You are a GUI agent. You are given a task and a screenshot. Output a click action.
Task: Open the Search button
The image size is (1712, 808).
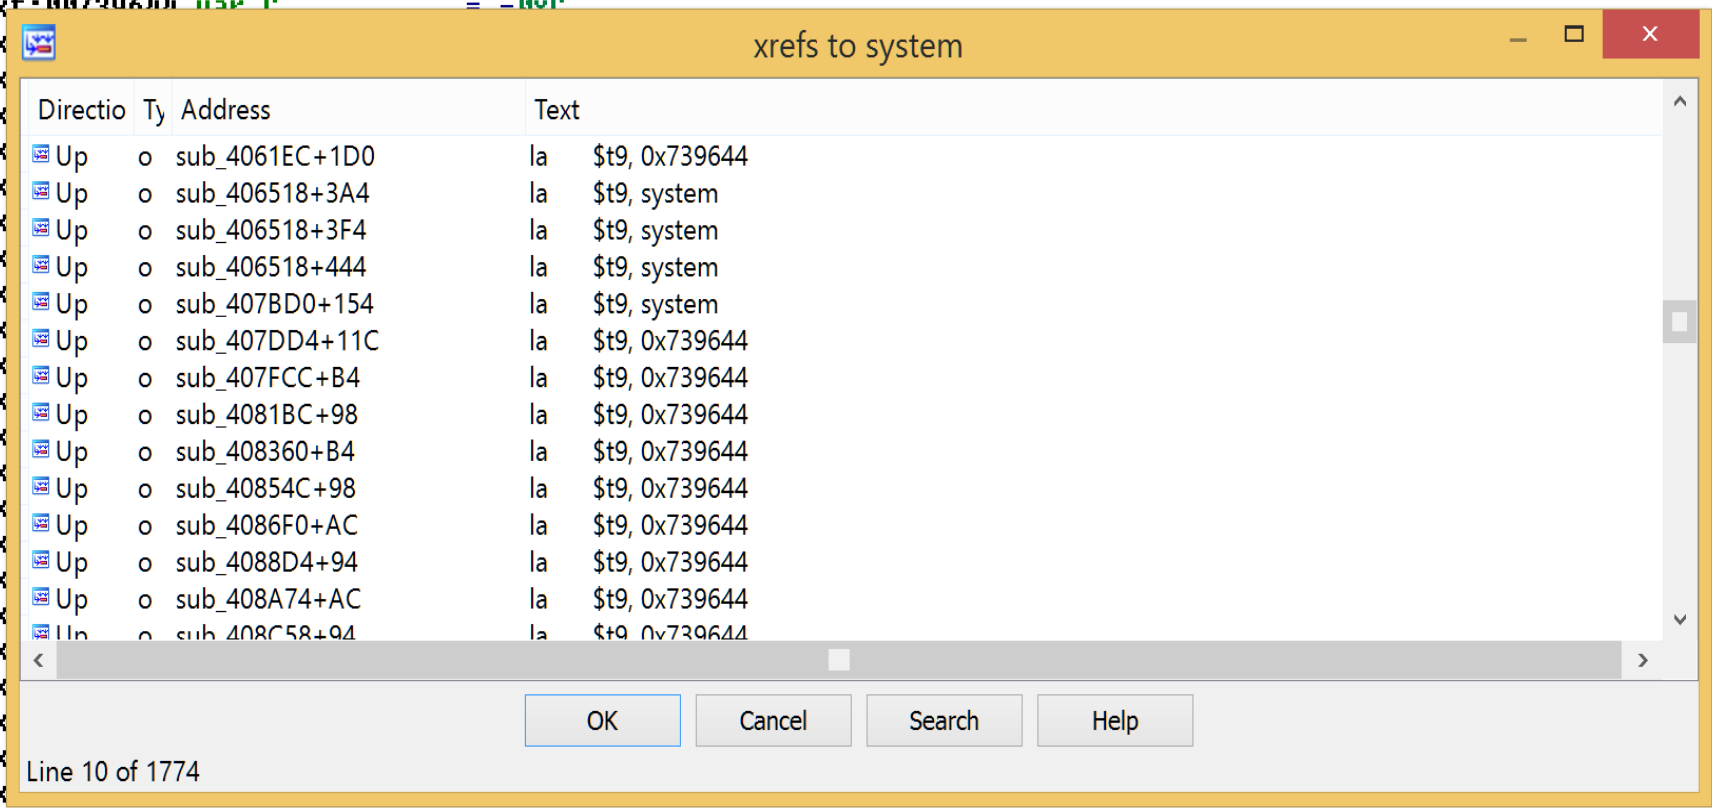pyautogui.click(x=944, y=720)
